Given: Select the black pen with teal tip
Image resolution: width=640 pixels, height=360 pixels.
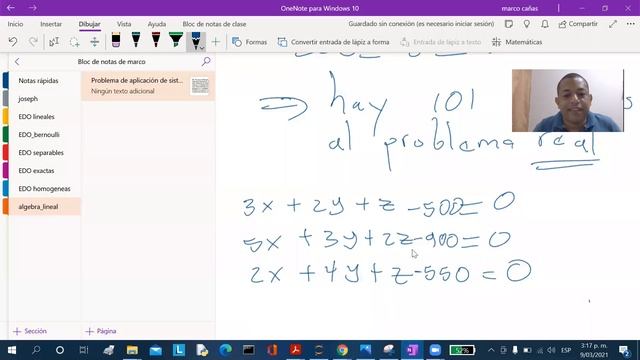Looking at the screenshot, I should point(136,40).
